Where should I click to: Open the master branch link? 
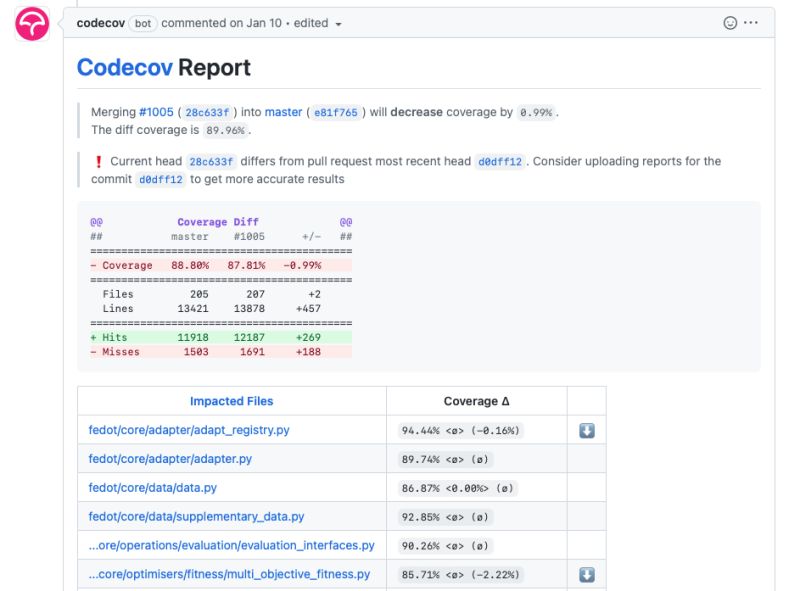(x=283, y=112)
